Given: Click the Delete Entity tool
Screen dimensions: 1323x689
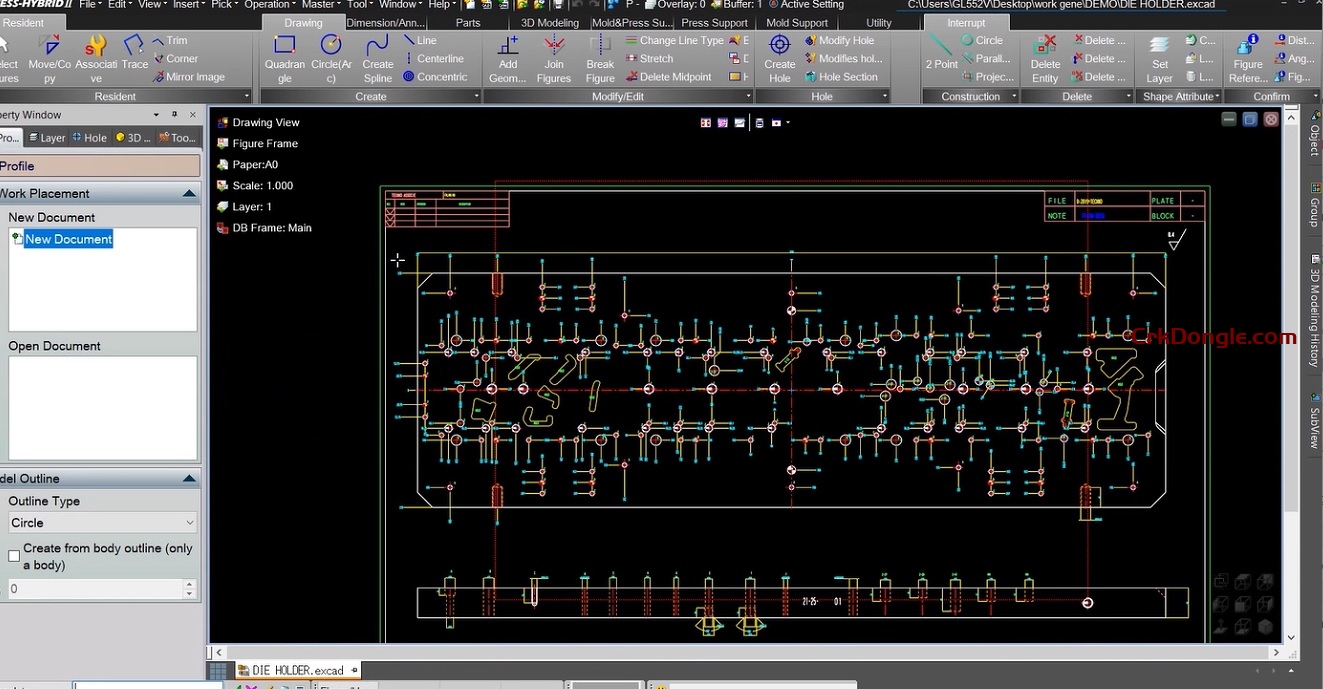Looking at the screenshot, I should click(1044, 58).
